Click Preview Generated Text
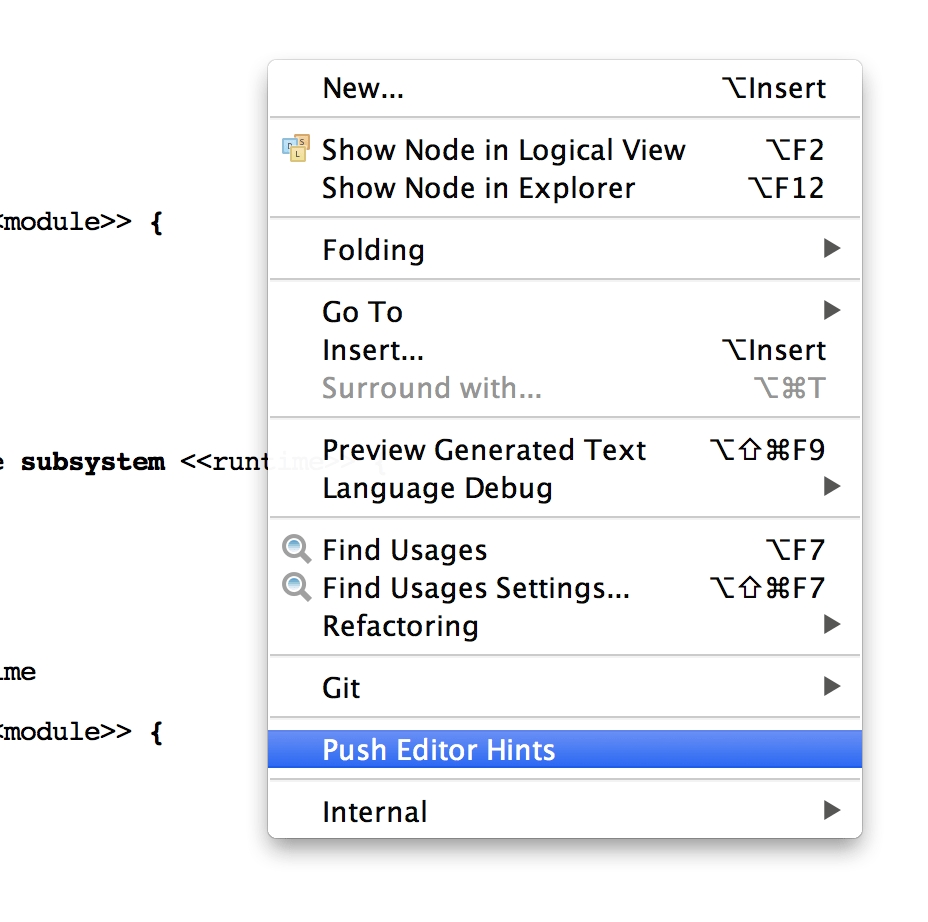The width and height of the screenshot is (928, 922). point(484,450)
